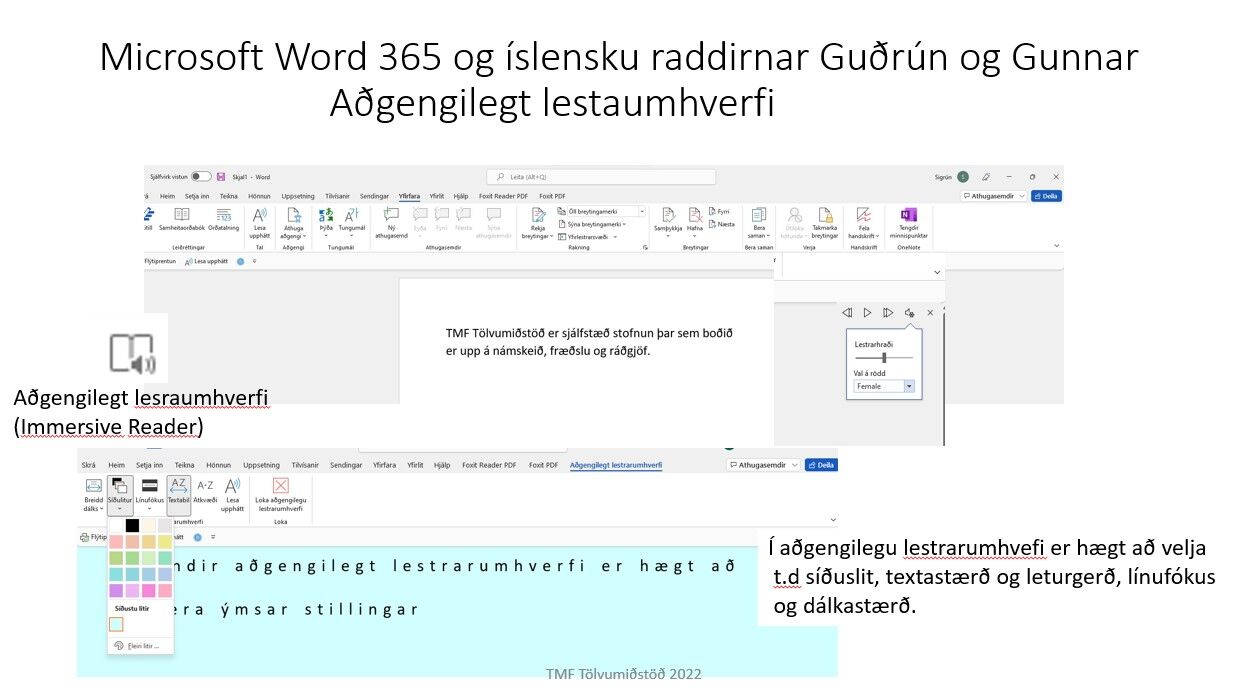Screen dimensions: 1250x691
Task: Open the Tilvísanir tab in the Skjal1 window
Action: [337, 196]
